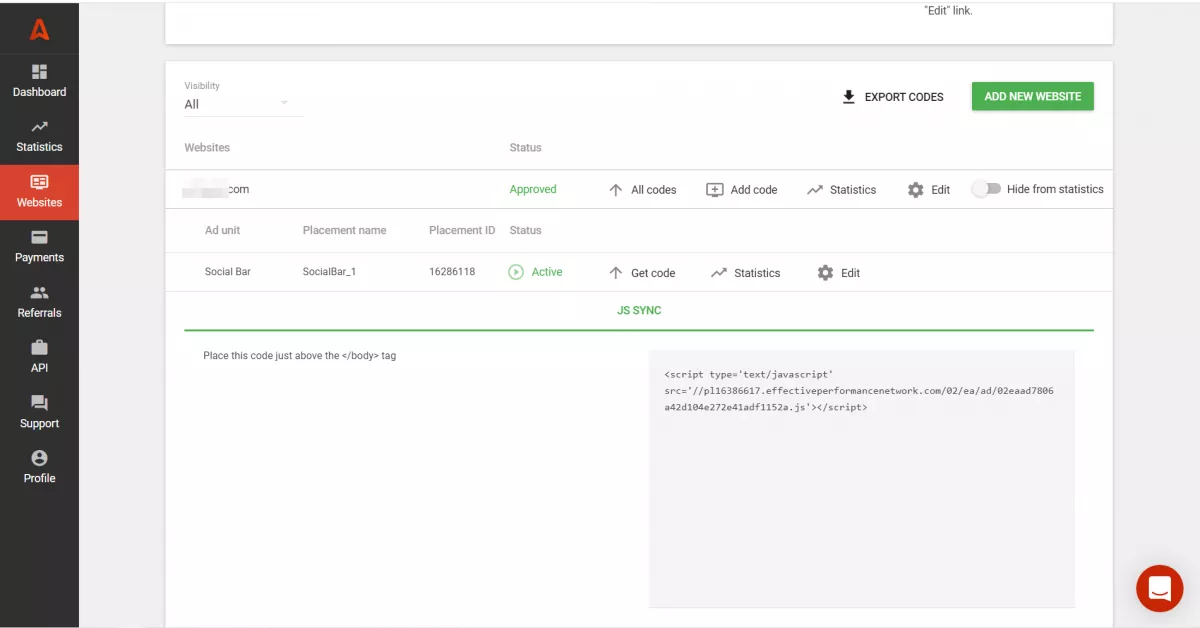
Task: Click the blurred website domain name
Action: point(217,189)
